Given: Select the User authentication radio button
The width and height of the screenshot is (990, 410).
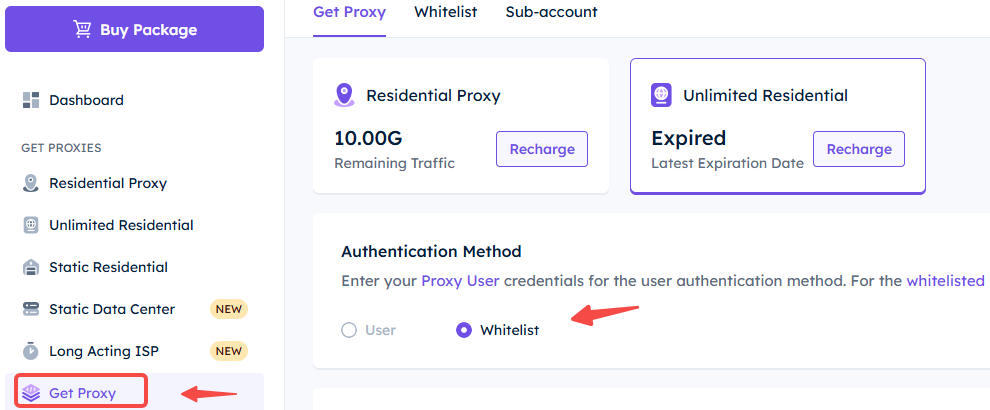Looking at the screenshot, I should pos(349,330).
